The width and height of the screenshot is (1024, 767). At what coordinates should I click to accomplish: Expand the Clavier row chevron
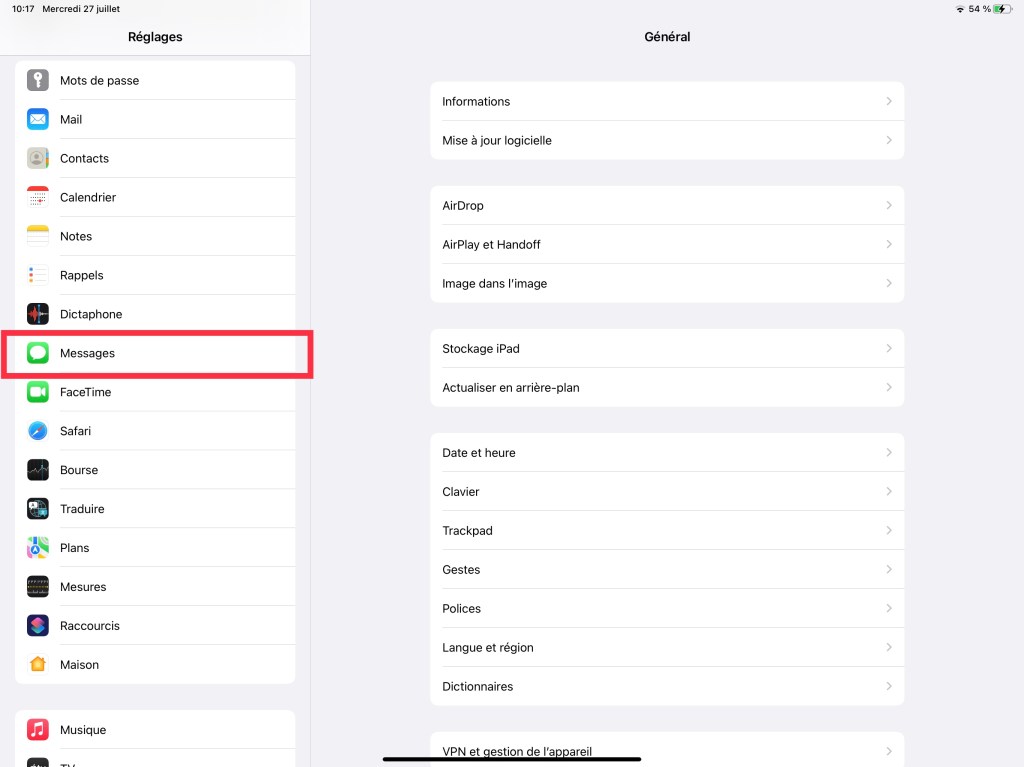point(889,492)
